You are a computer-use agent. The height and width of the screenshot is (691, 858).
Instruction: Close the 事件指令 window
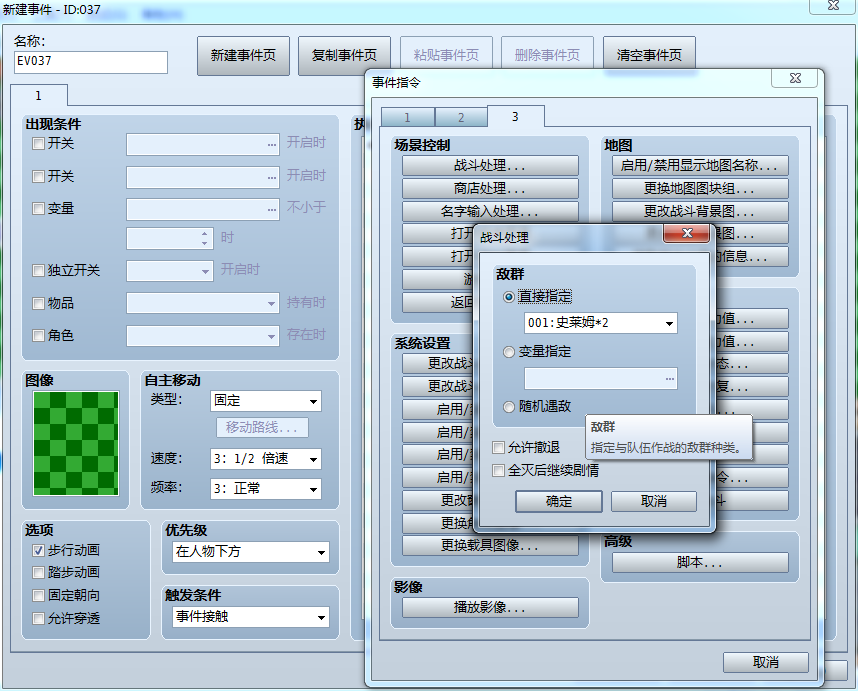point(795,78)
